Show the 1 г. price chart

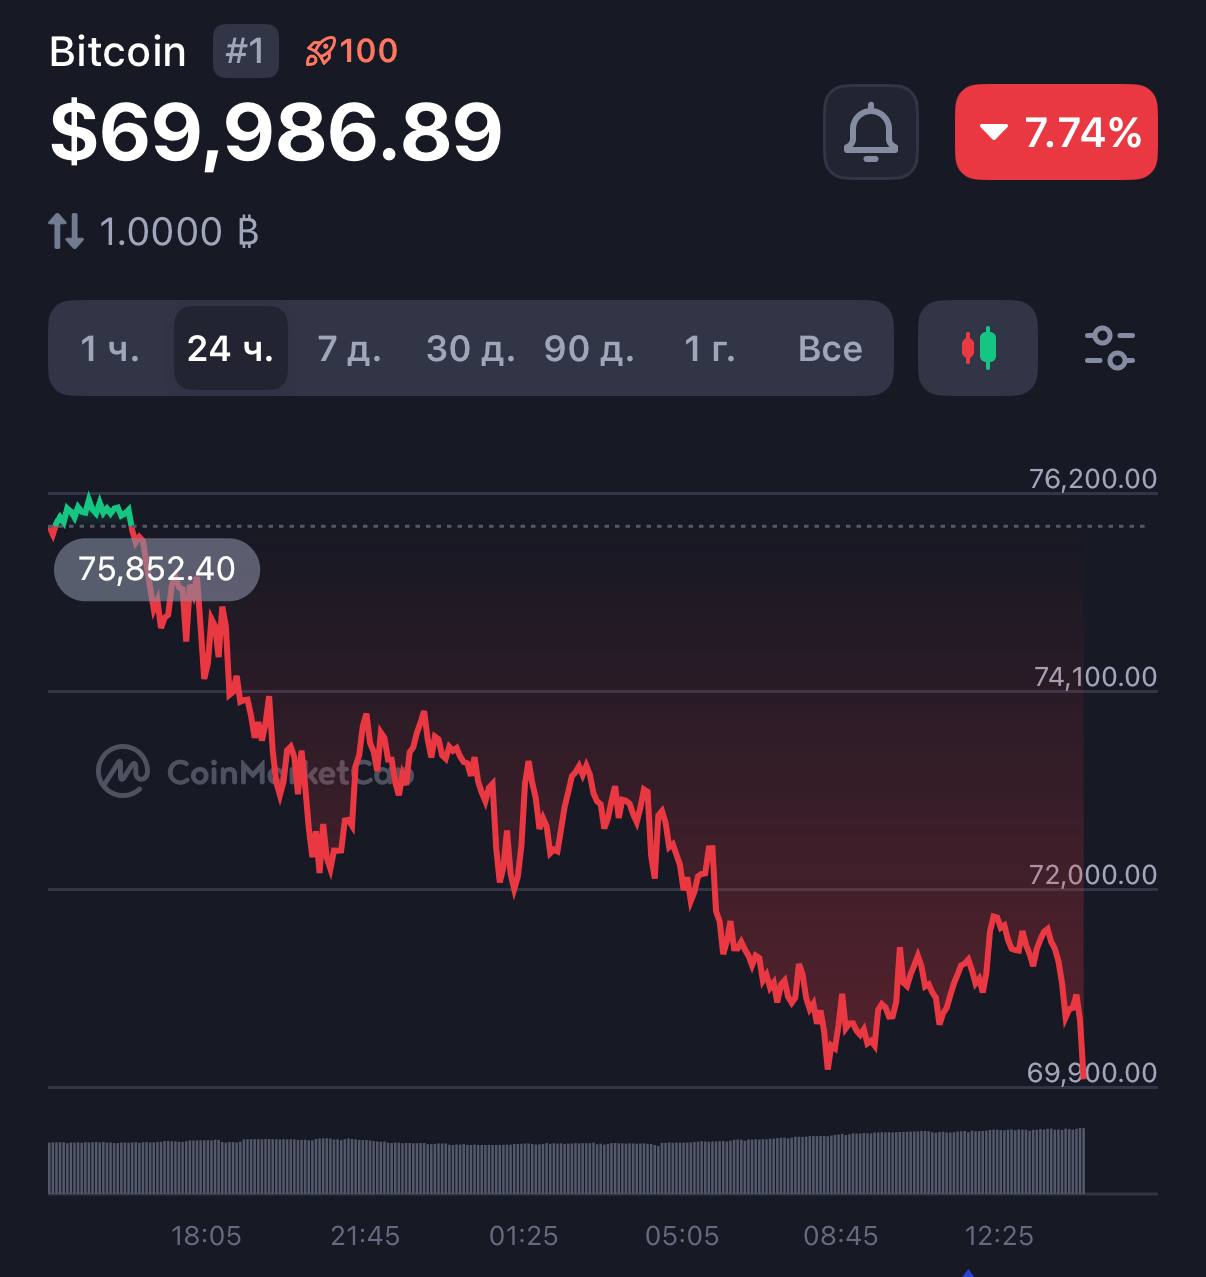pyautogui.click(x=709, y=348)
